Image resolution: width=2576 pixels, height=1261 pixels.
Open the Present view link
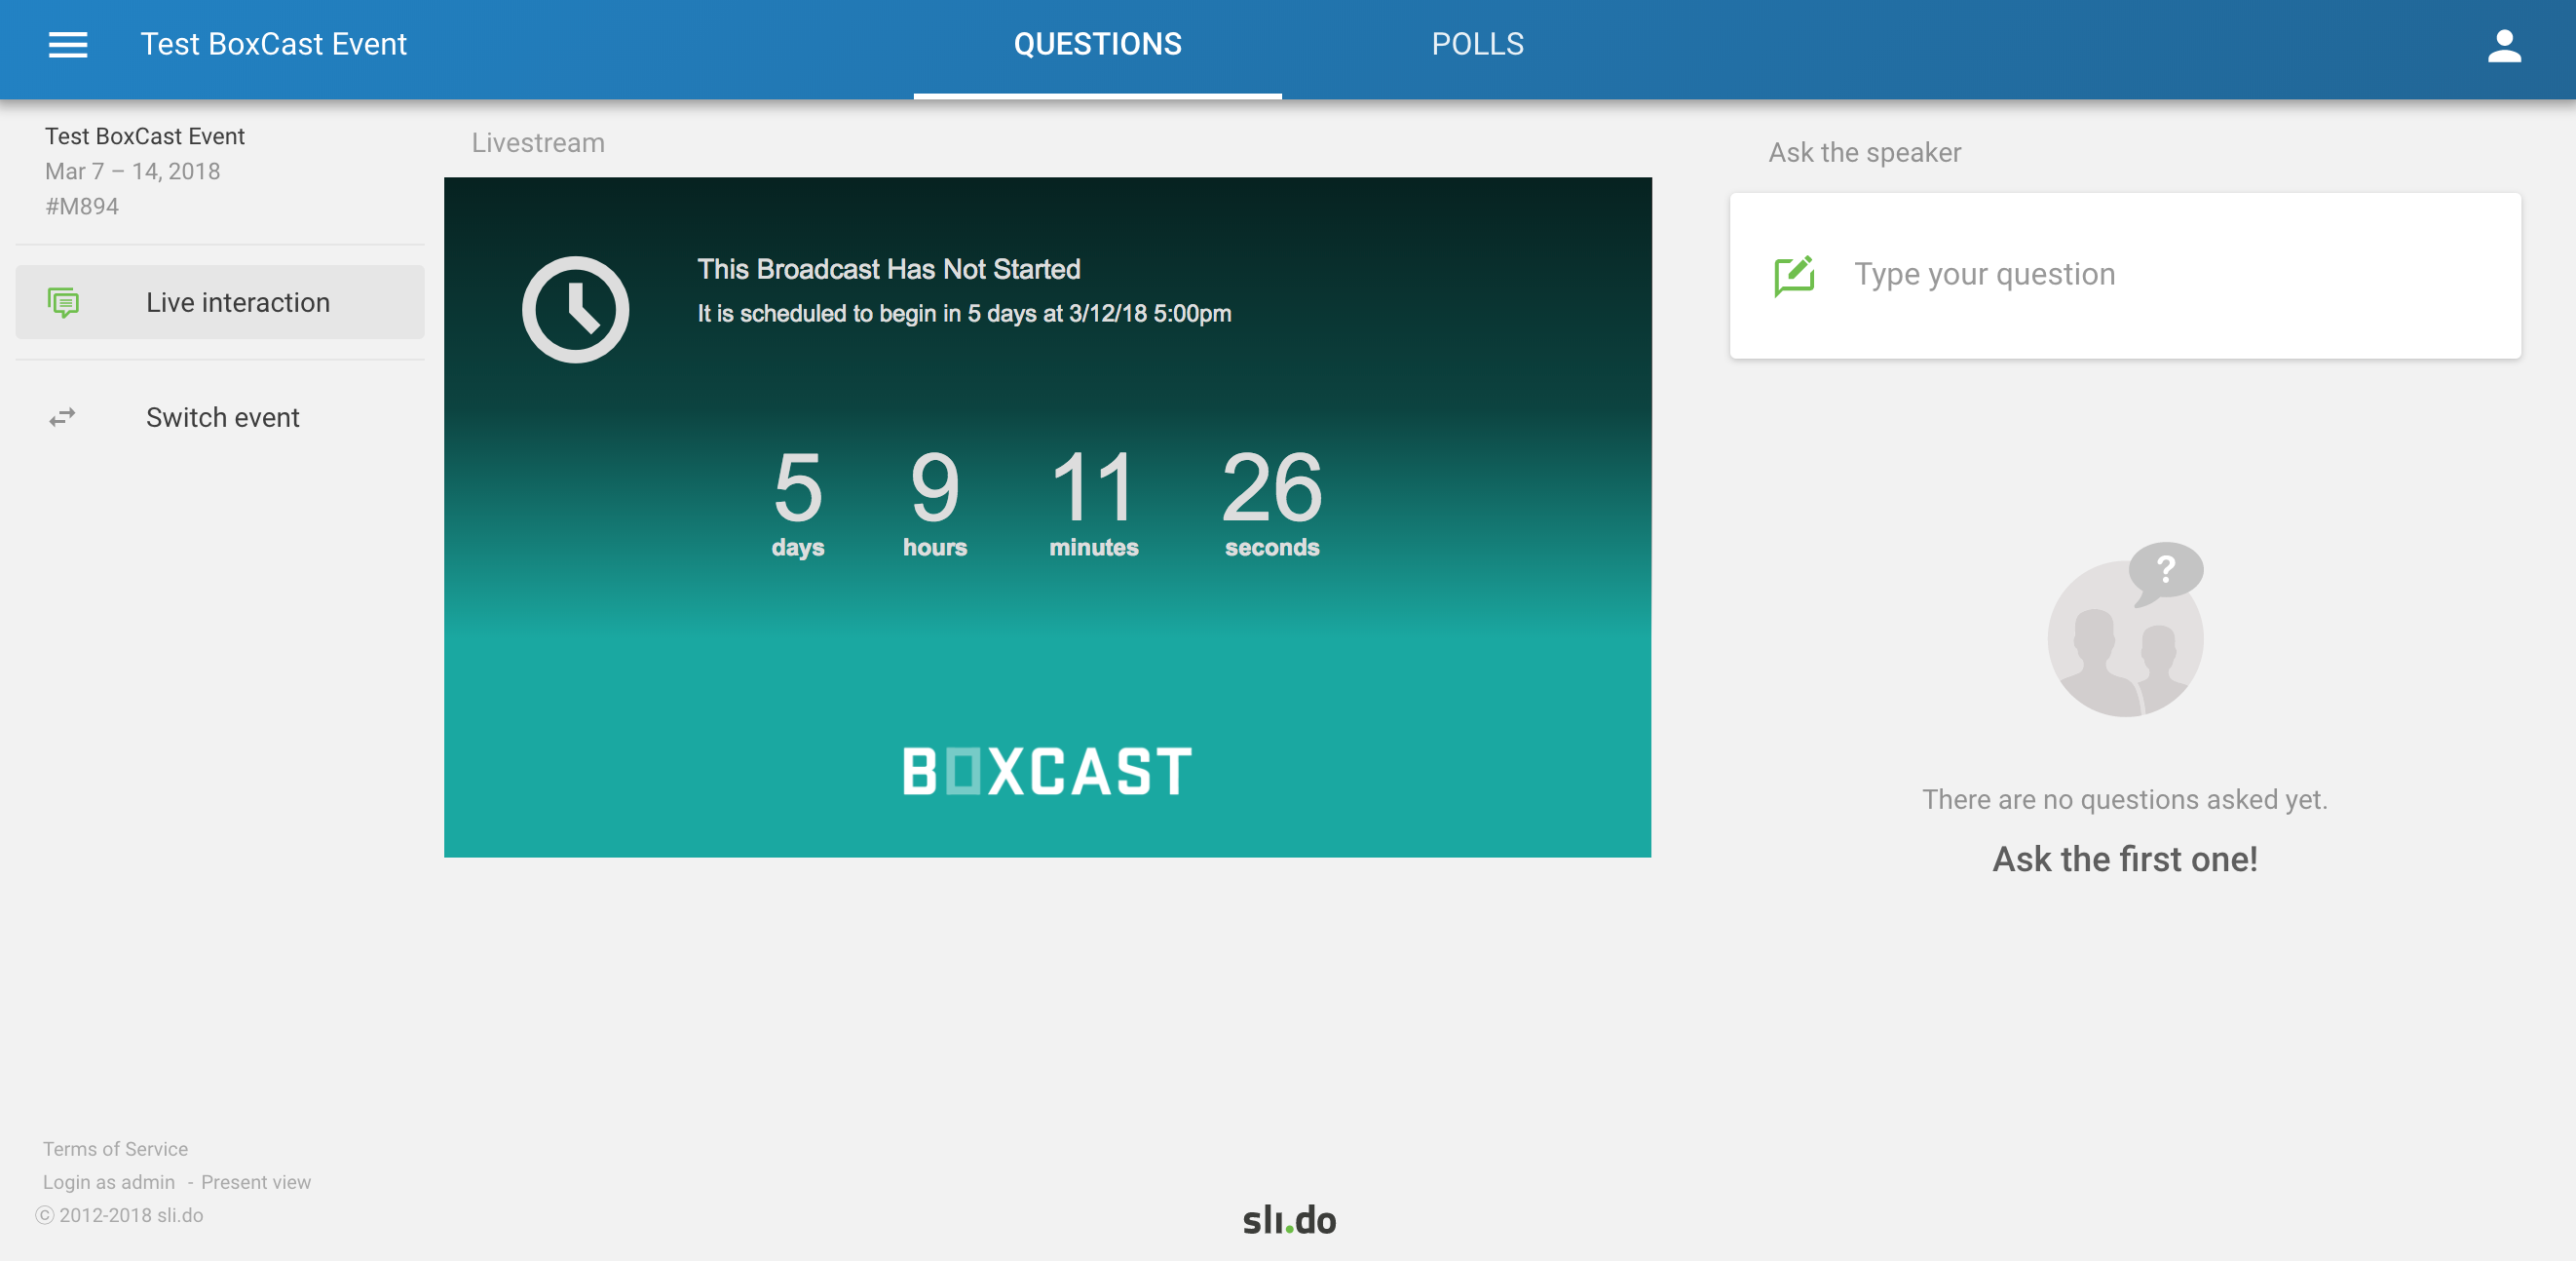pos(256,1181)
